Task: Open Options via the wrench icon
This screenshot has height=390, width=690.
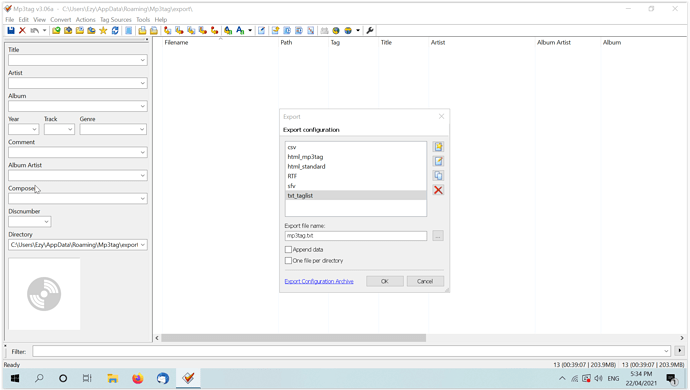Action: [x=370, y=30]
